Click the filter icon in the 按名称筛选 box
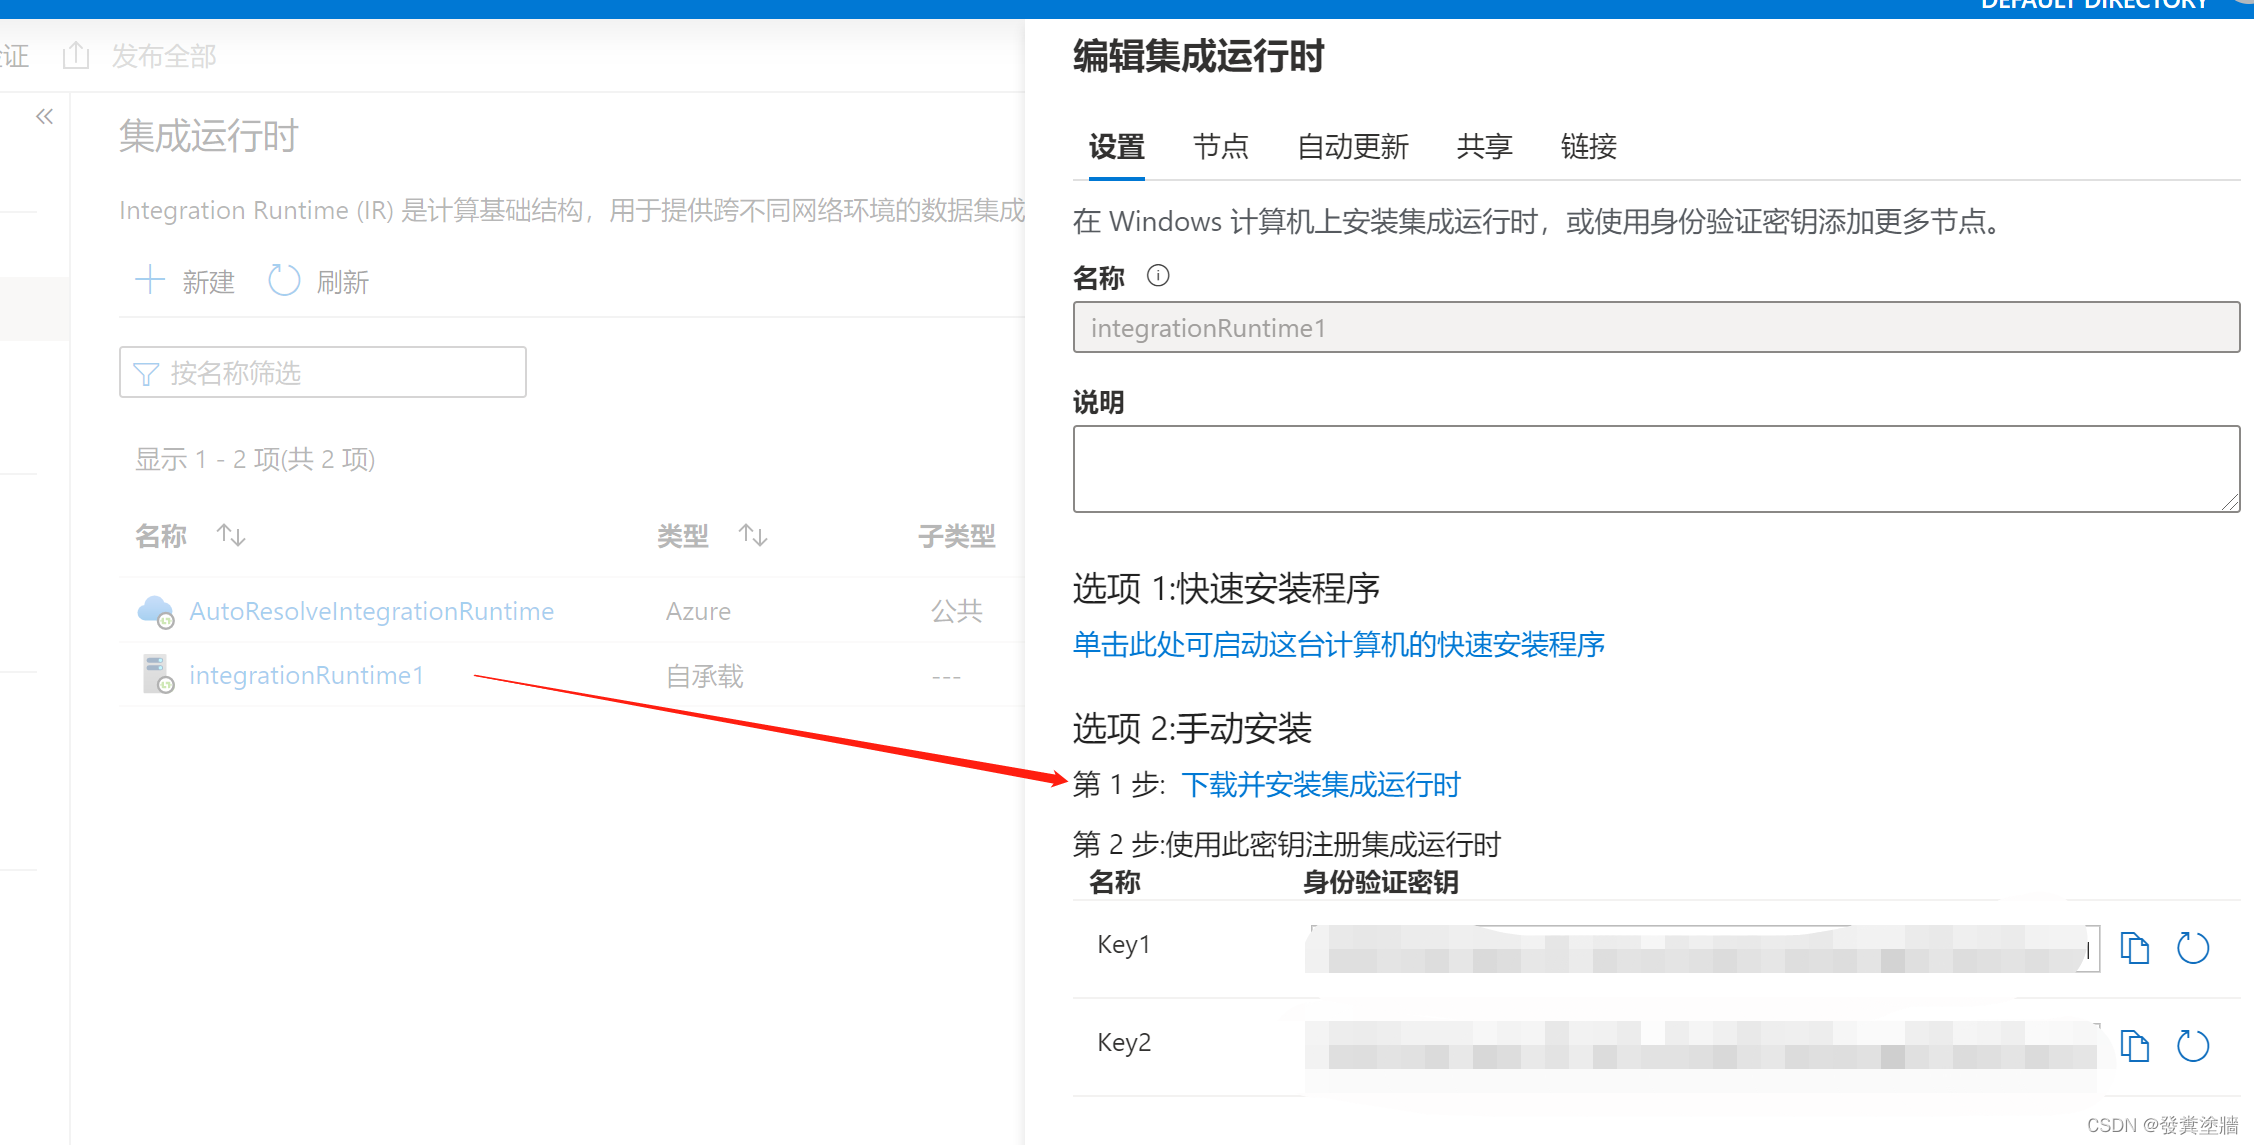 (x=147, y=372)
